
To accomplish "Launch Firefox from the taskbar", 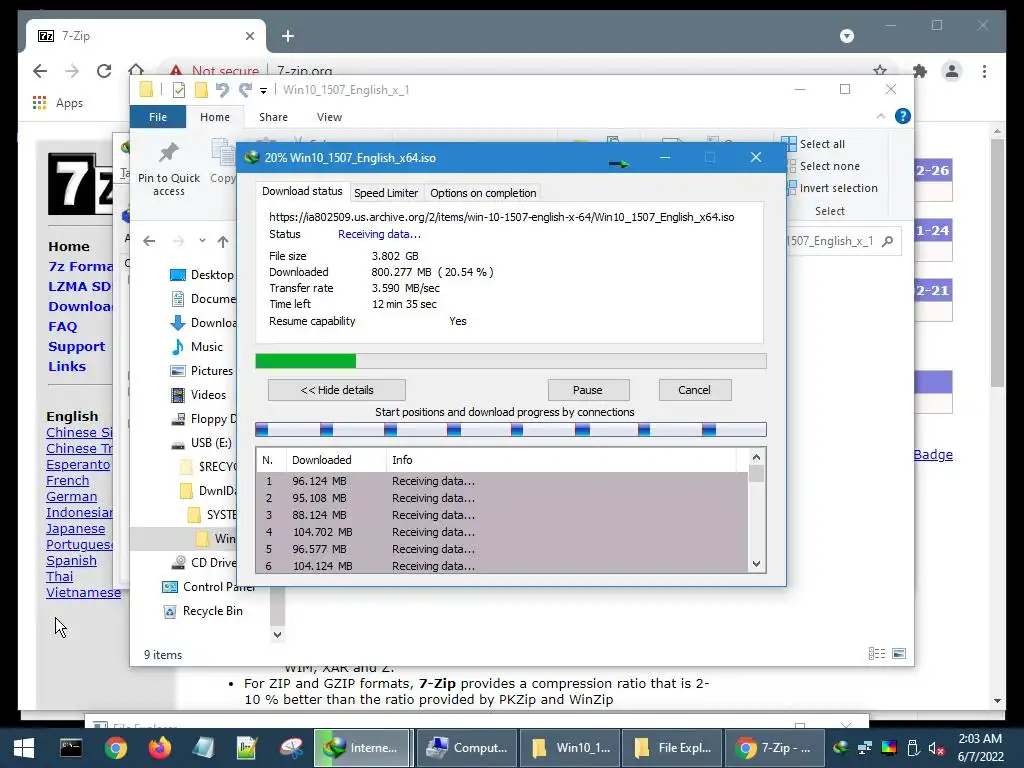I will 159,748.
